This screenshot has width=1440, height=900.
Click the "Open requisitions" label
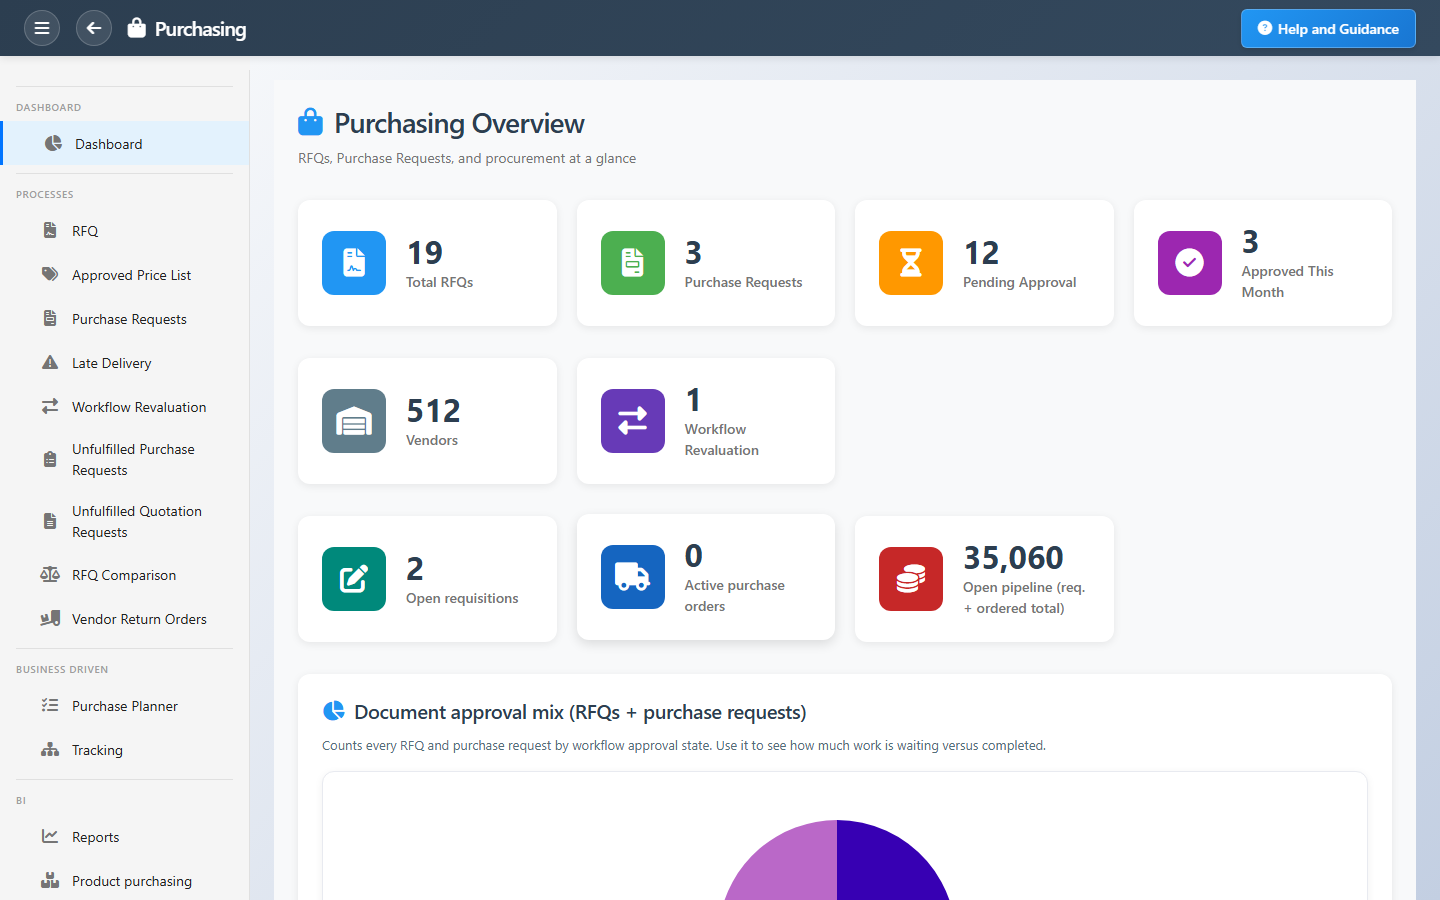point(462,598)
